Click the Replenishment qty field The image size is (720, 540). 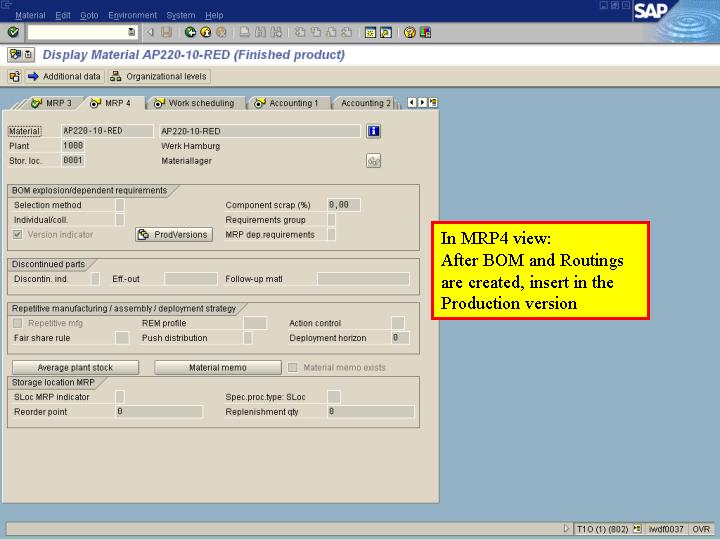tap(371, 411)
